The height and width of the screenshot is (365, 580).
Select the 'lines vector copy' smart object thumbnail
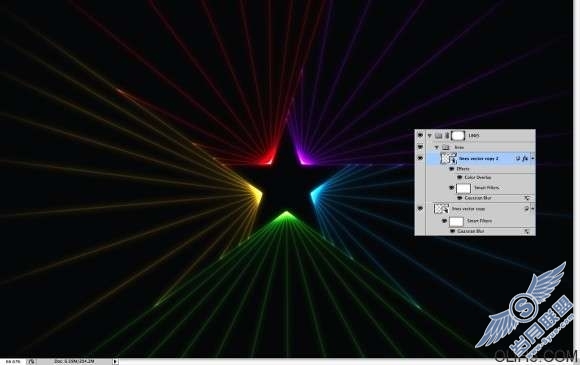click(441, 209)
